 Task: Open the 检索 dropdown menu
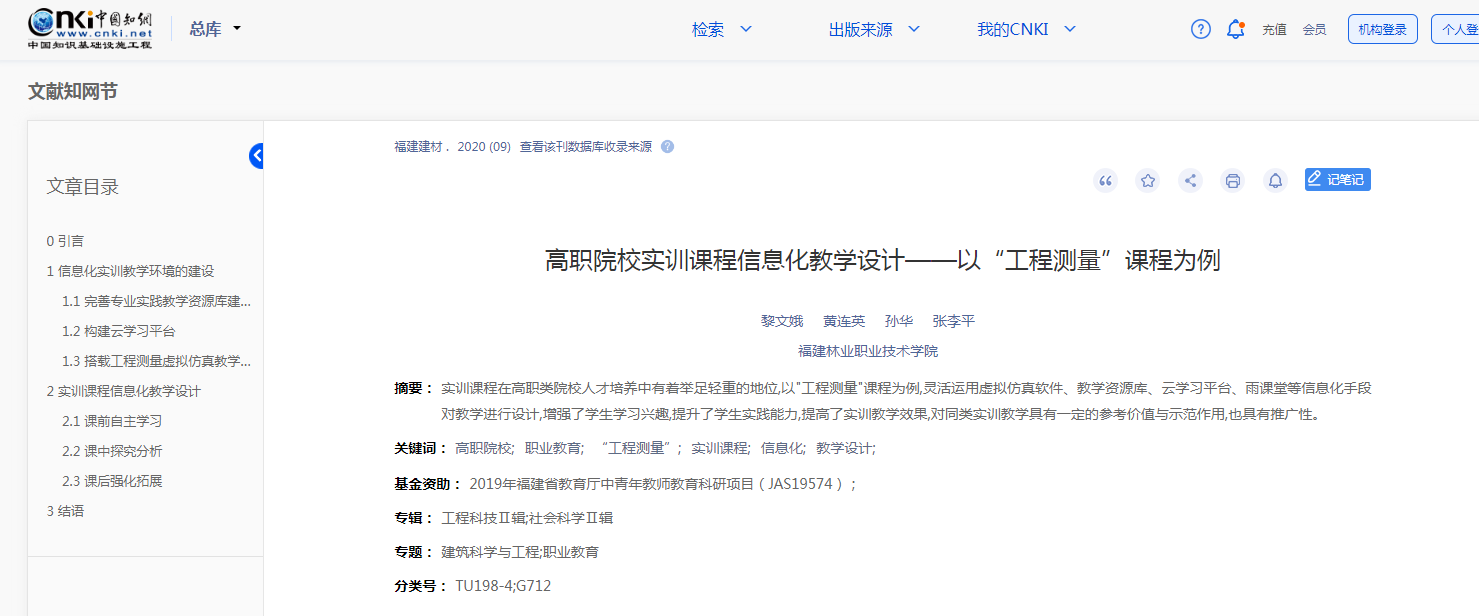tap(721, 30)
